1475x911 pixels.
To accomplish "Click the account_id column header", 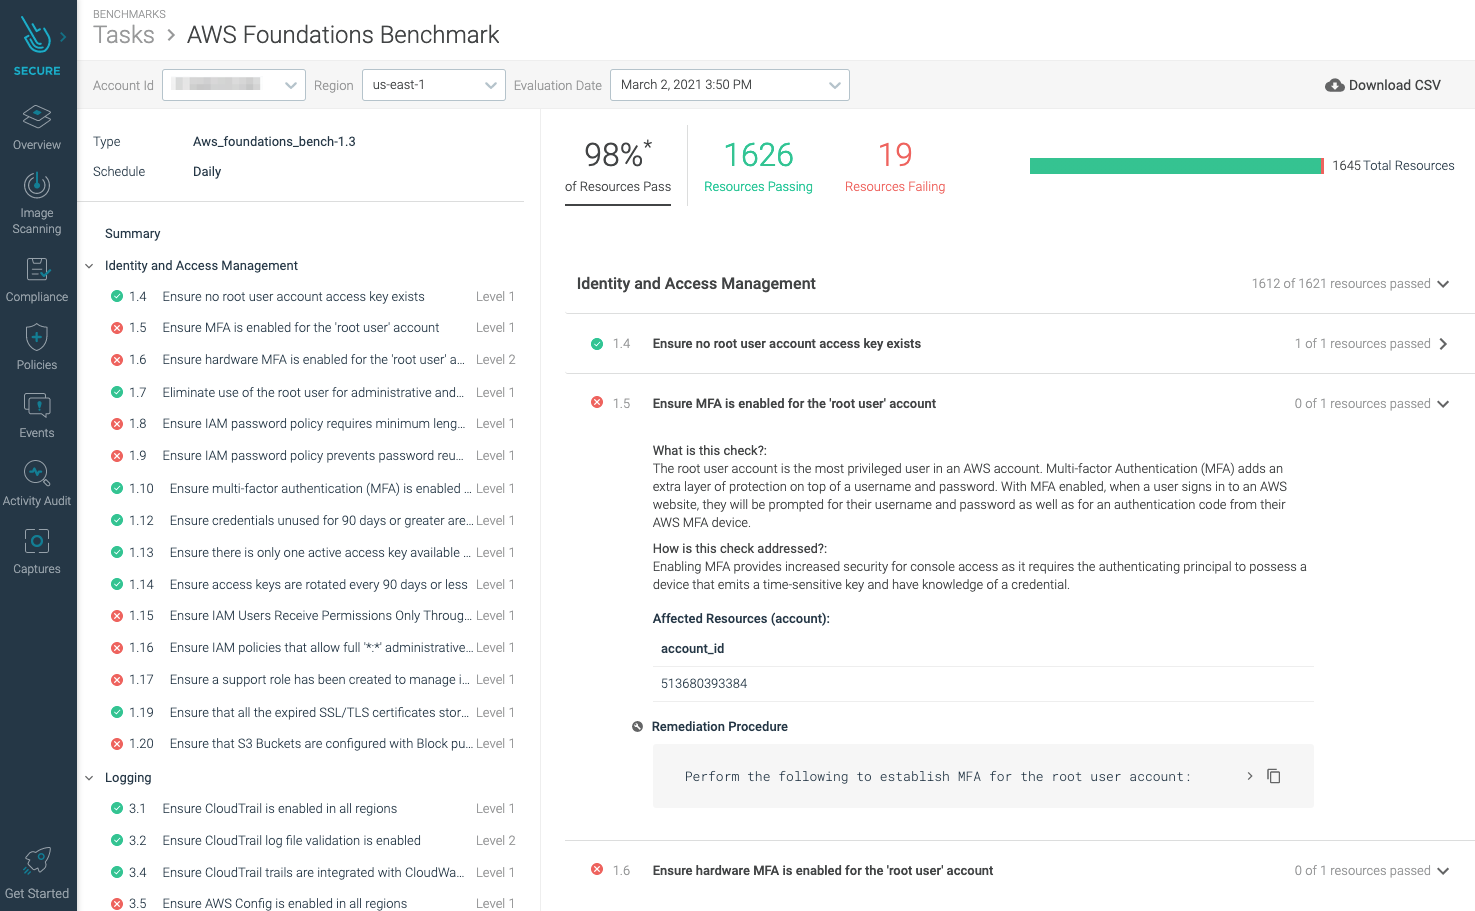I will [x=692, y=649].
